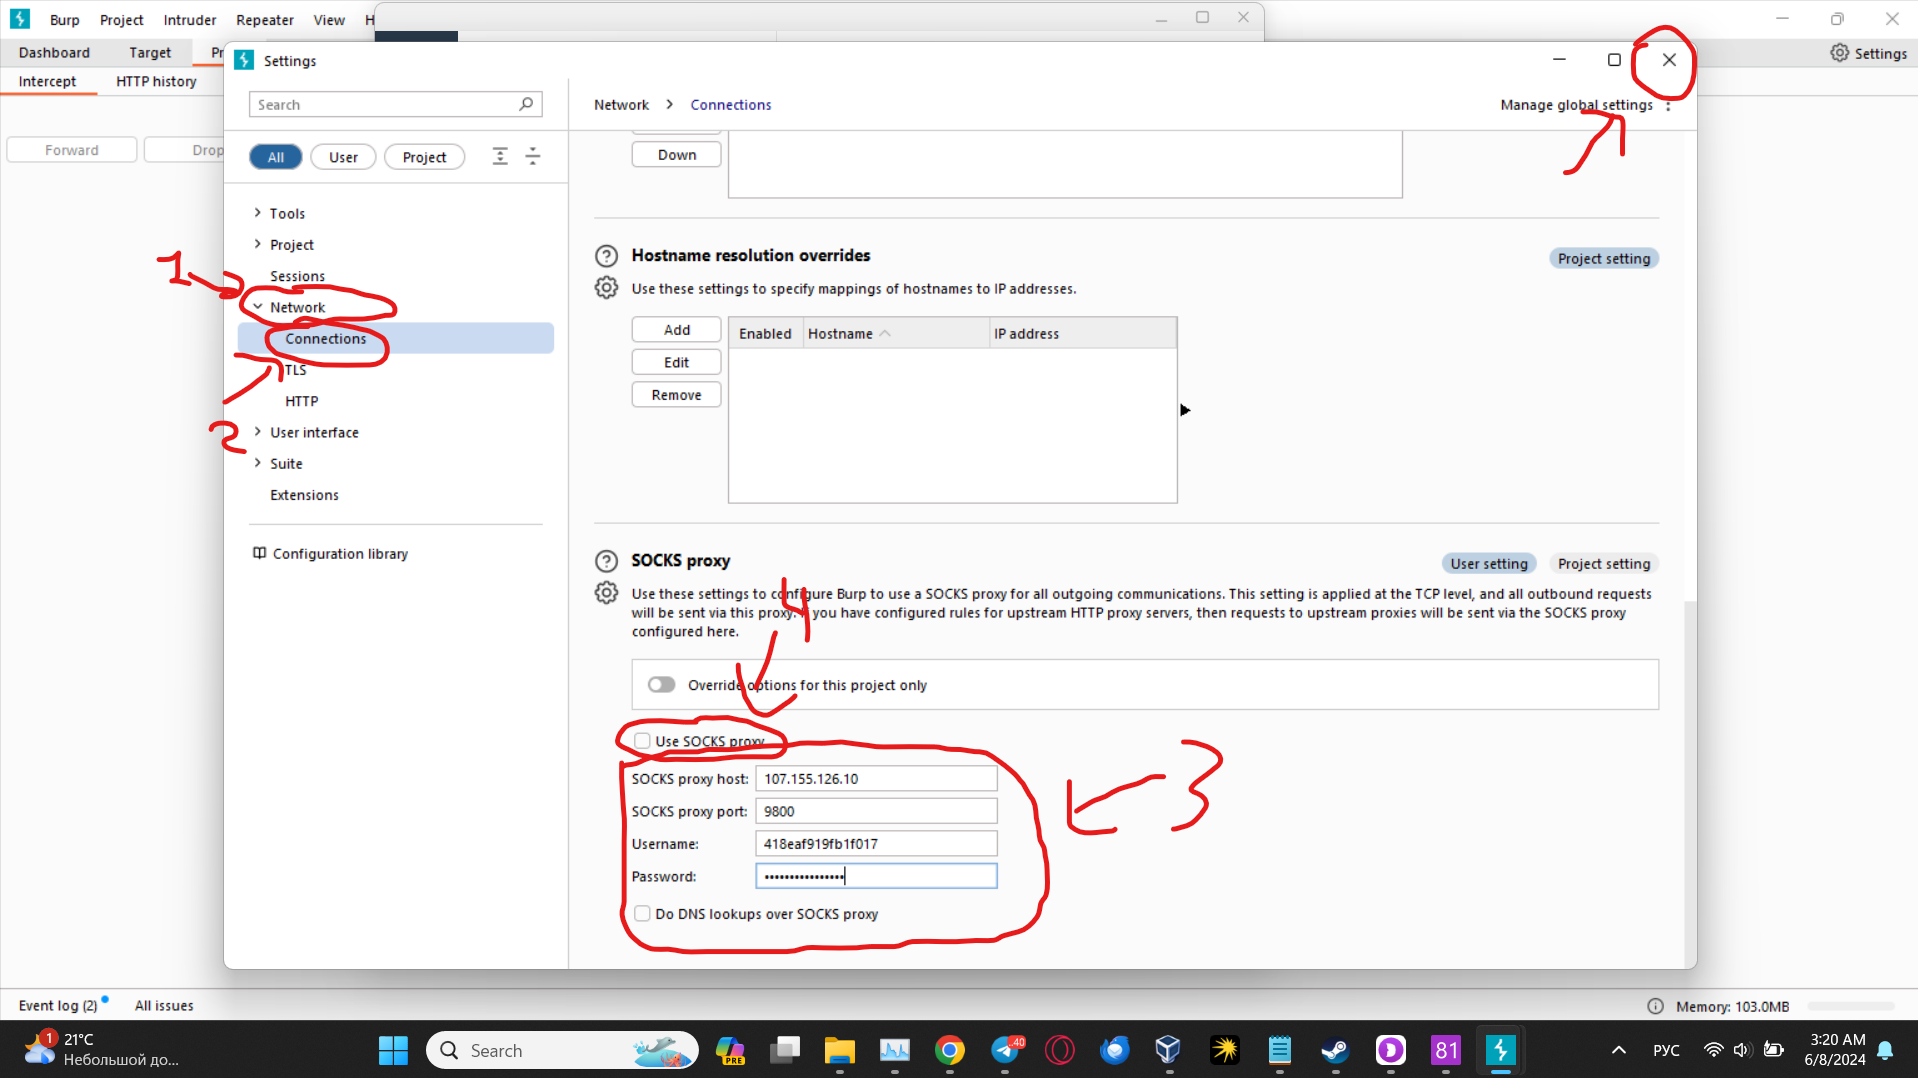Enable the Use SOCKS proxy checkbox
The image size is (1918, 1078).
coord(642,741)
